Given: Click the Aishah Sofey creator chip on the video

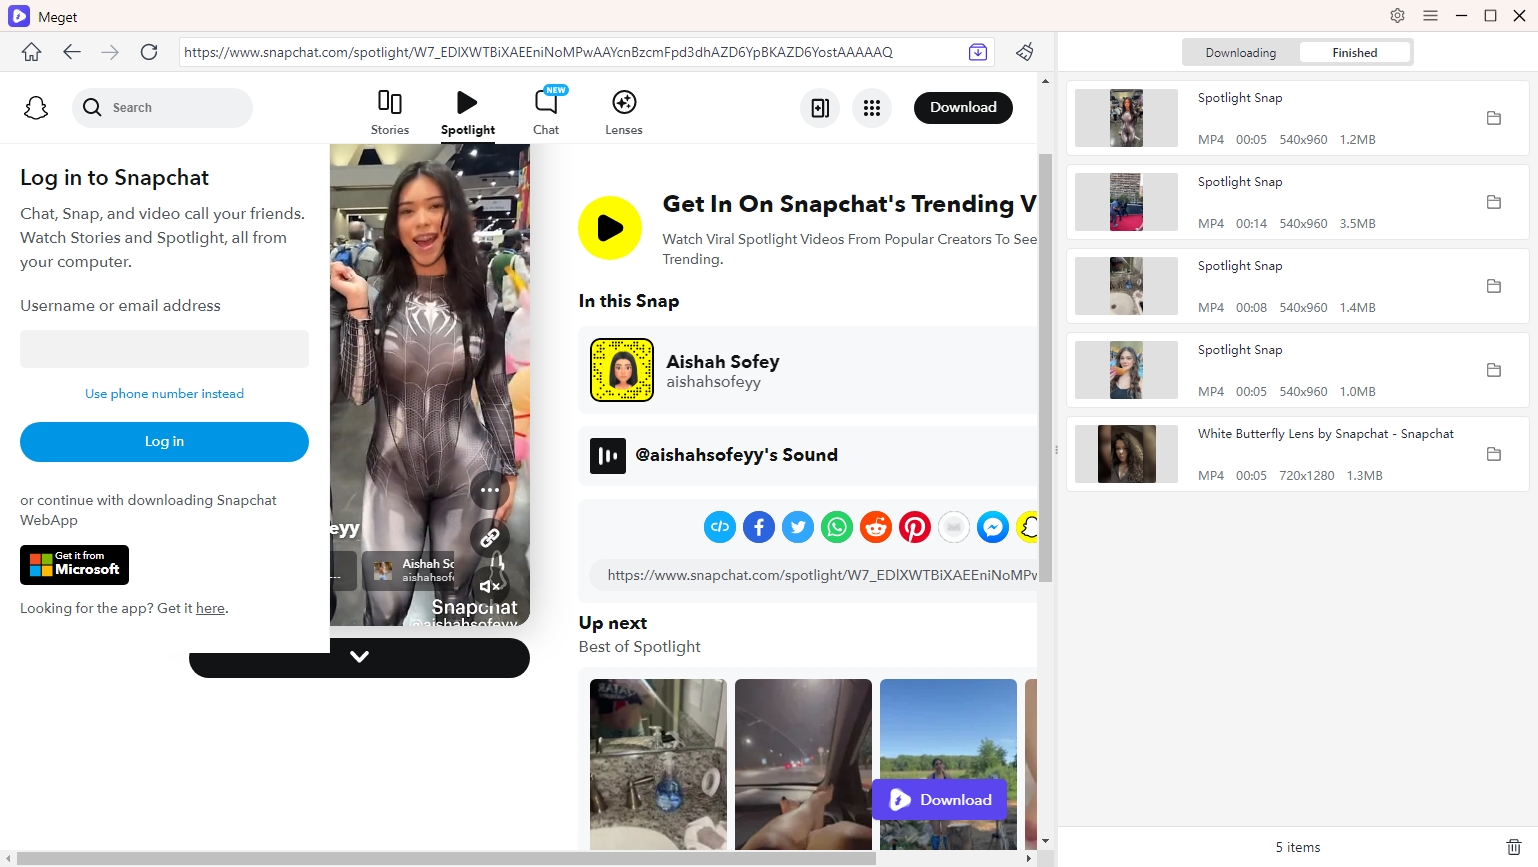Looking at the screenshot, I should click(x=408, y=570).
